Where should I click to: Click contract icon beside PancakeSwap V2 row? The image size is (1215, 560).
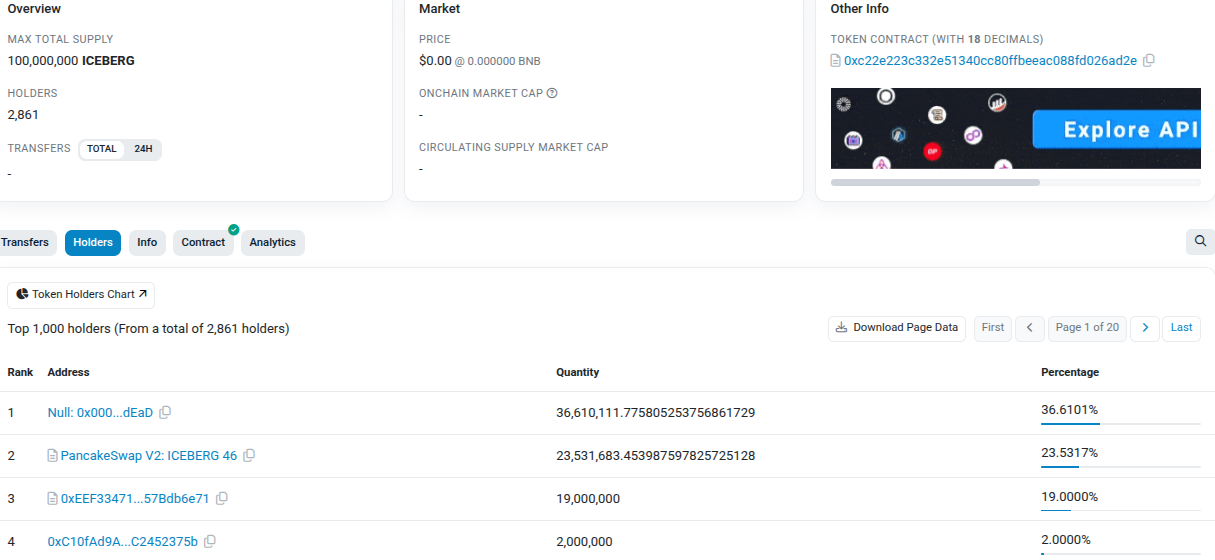[x=53, y=456]
